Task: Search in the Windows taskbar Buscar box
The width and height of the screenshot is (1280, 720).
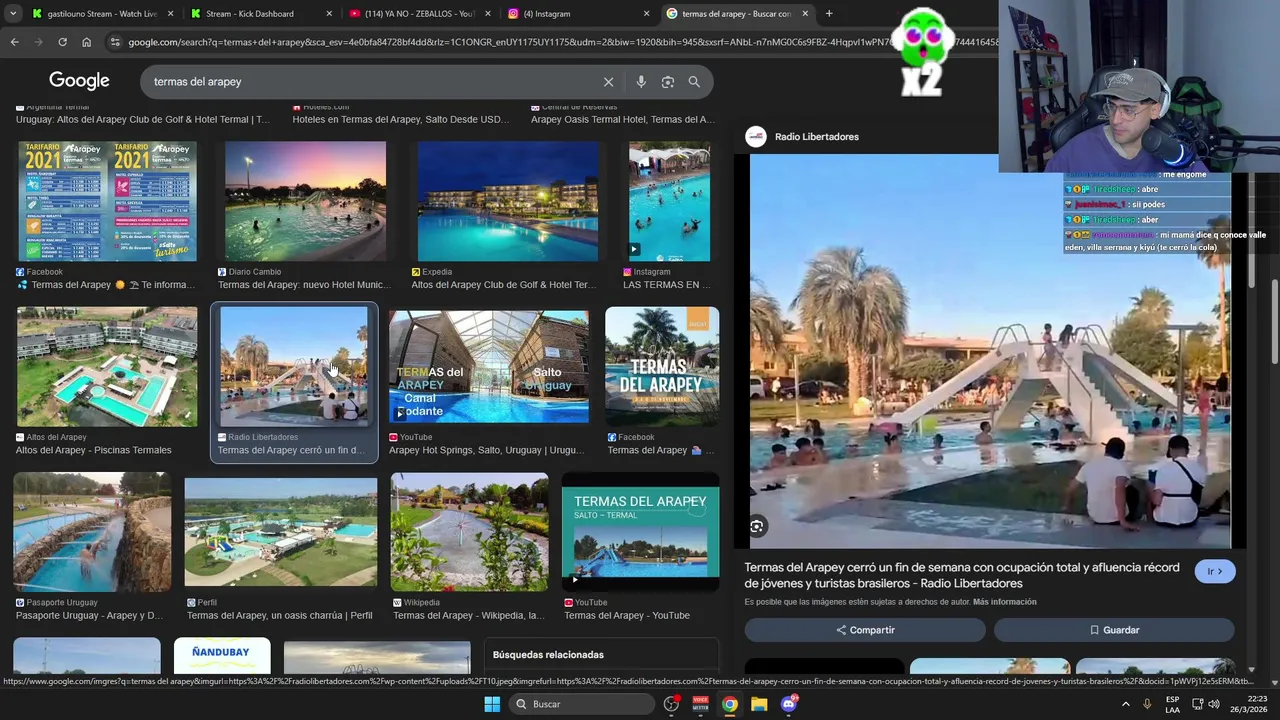Action: coord(580,704)
